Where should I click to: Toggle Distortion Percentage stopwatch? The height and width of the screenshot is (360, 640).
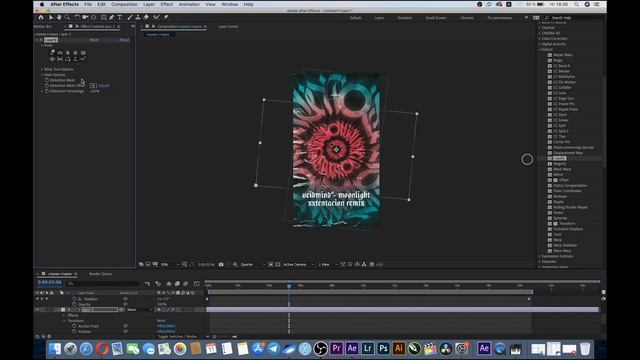[47, 91]
